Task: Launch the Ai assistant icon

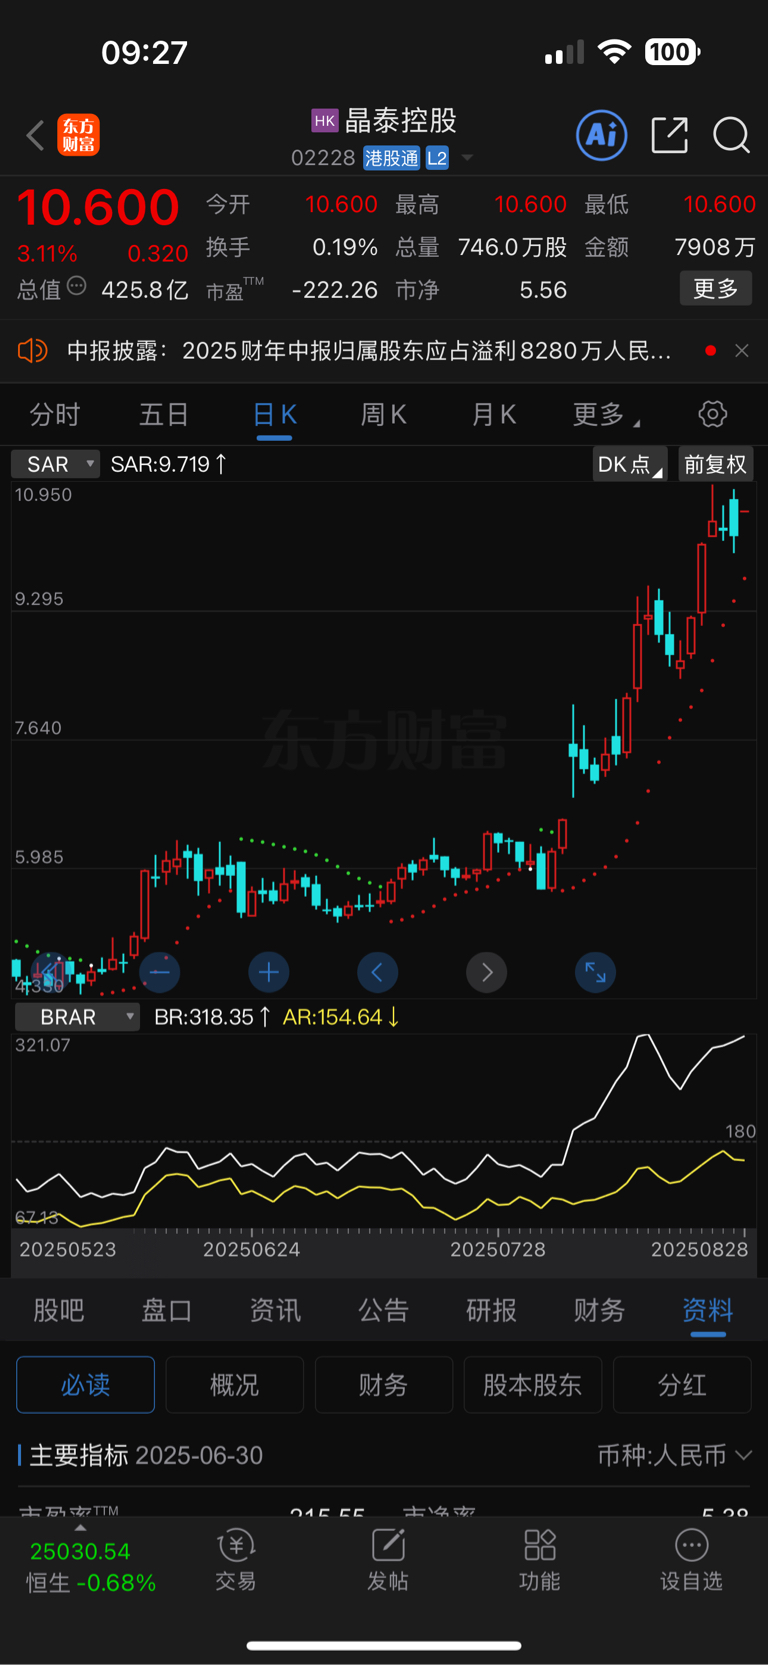Action: click(x=602, y=135)
